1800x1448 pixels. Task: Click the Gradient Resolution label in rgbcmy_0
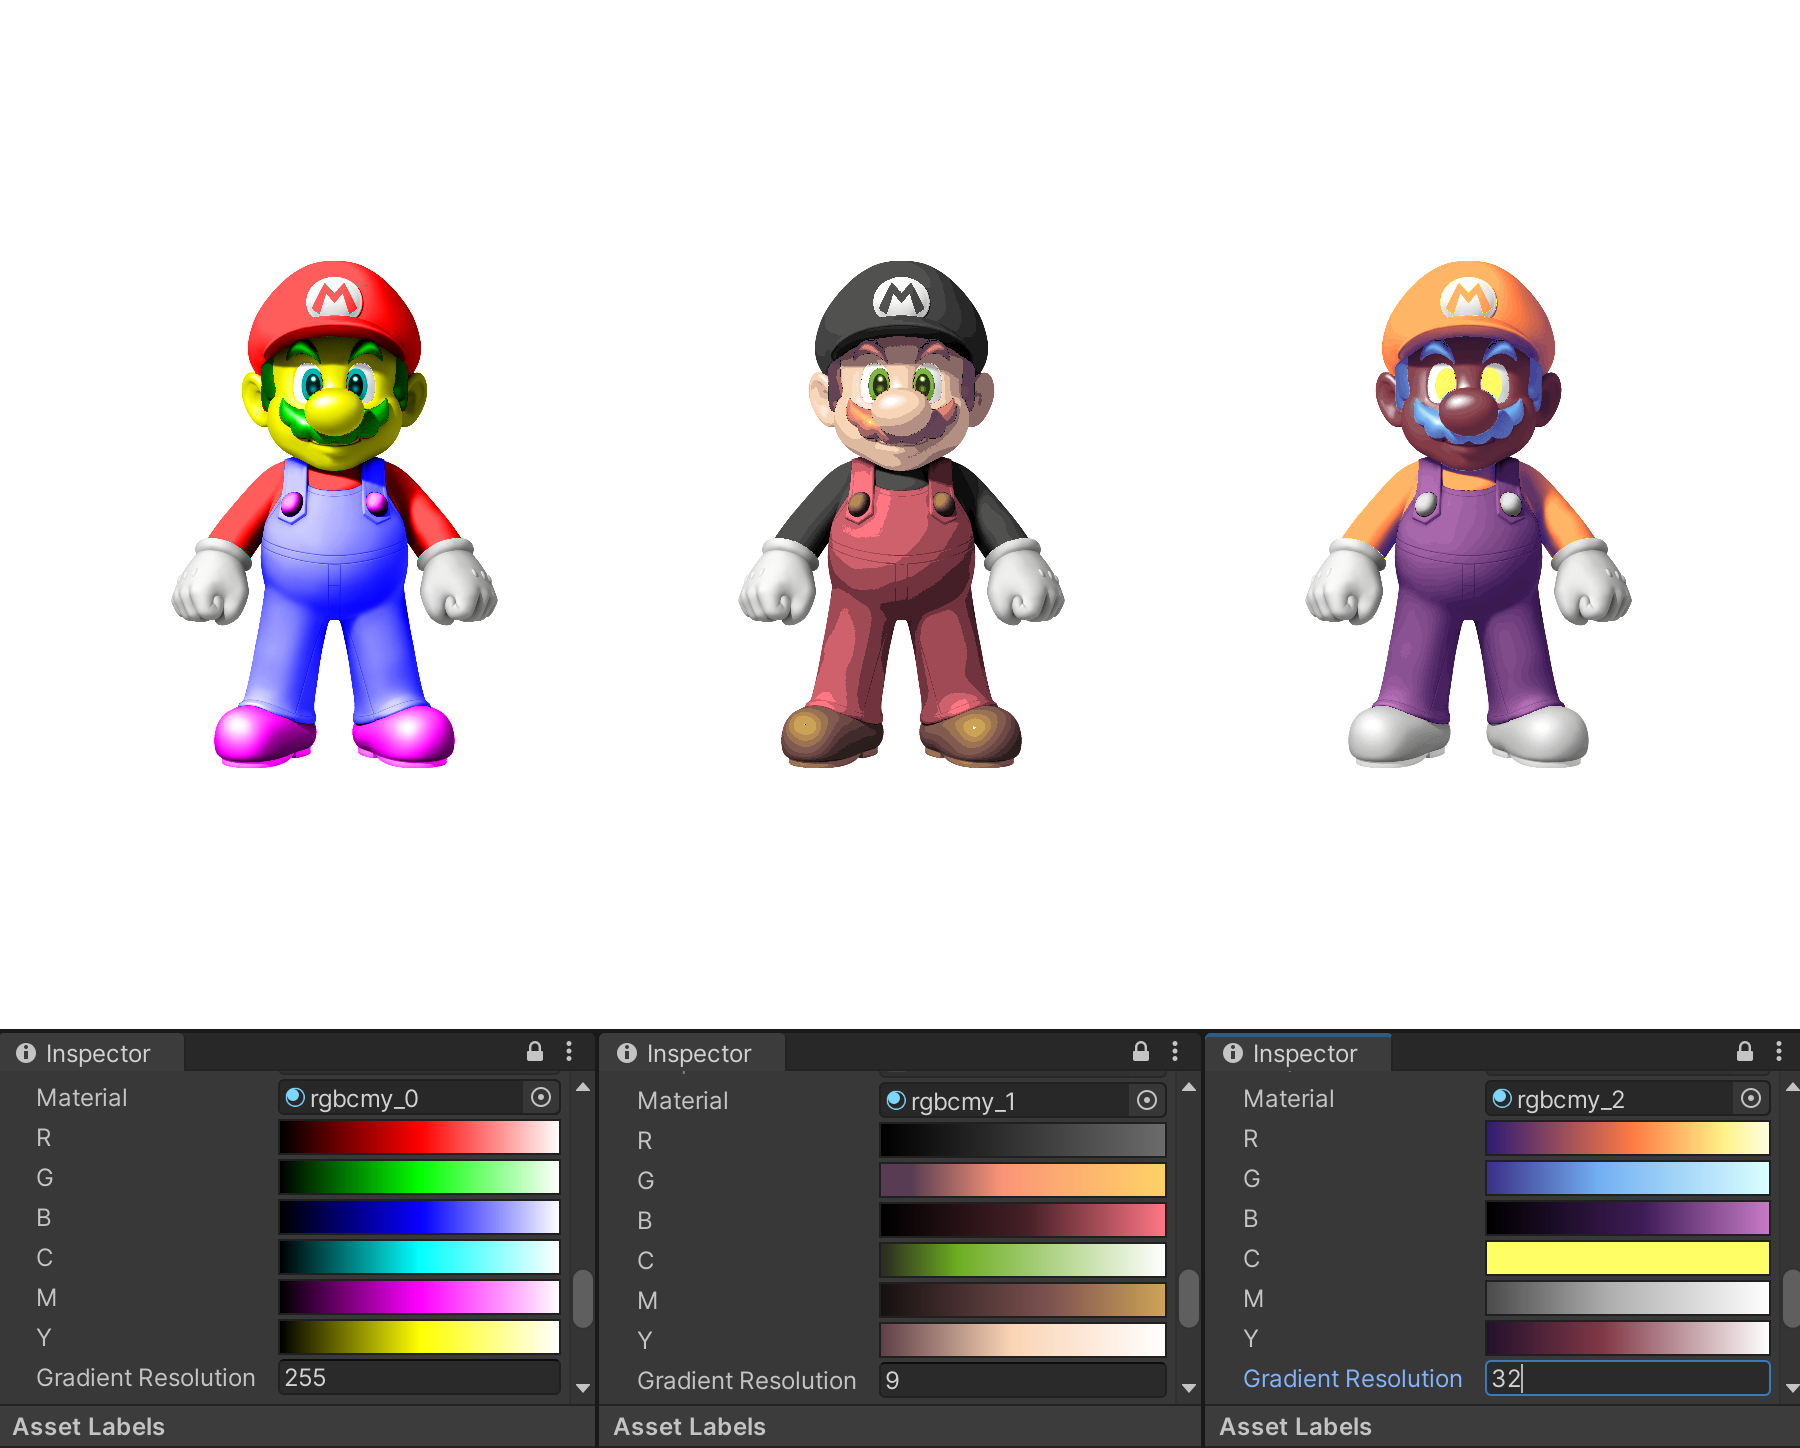point(146,1377)
